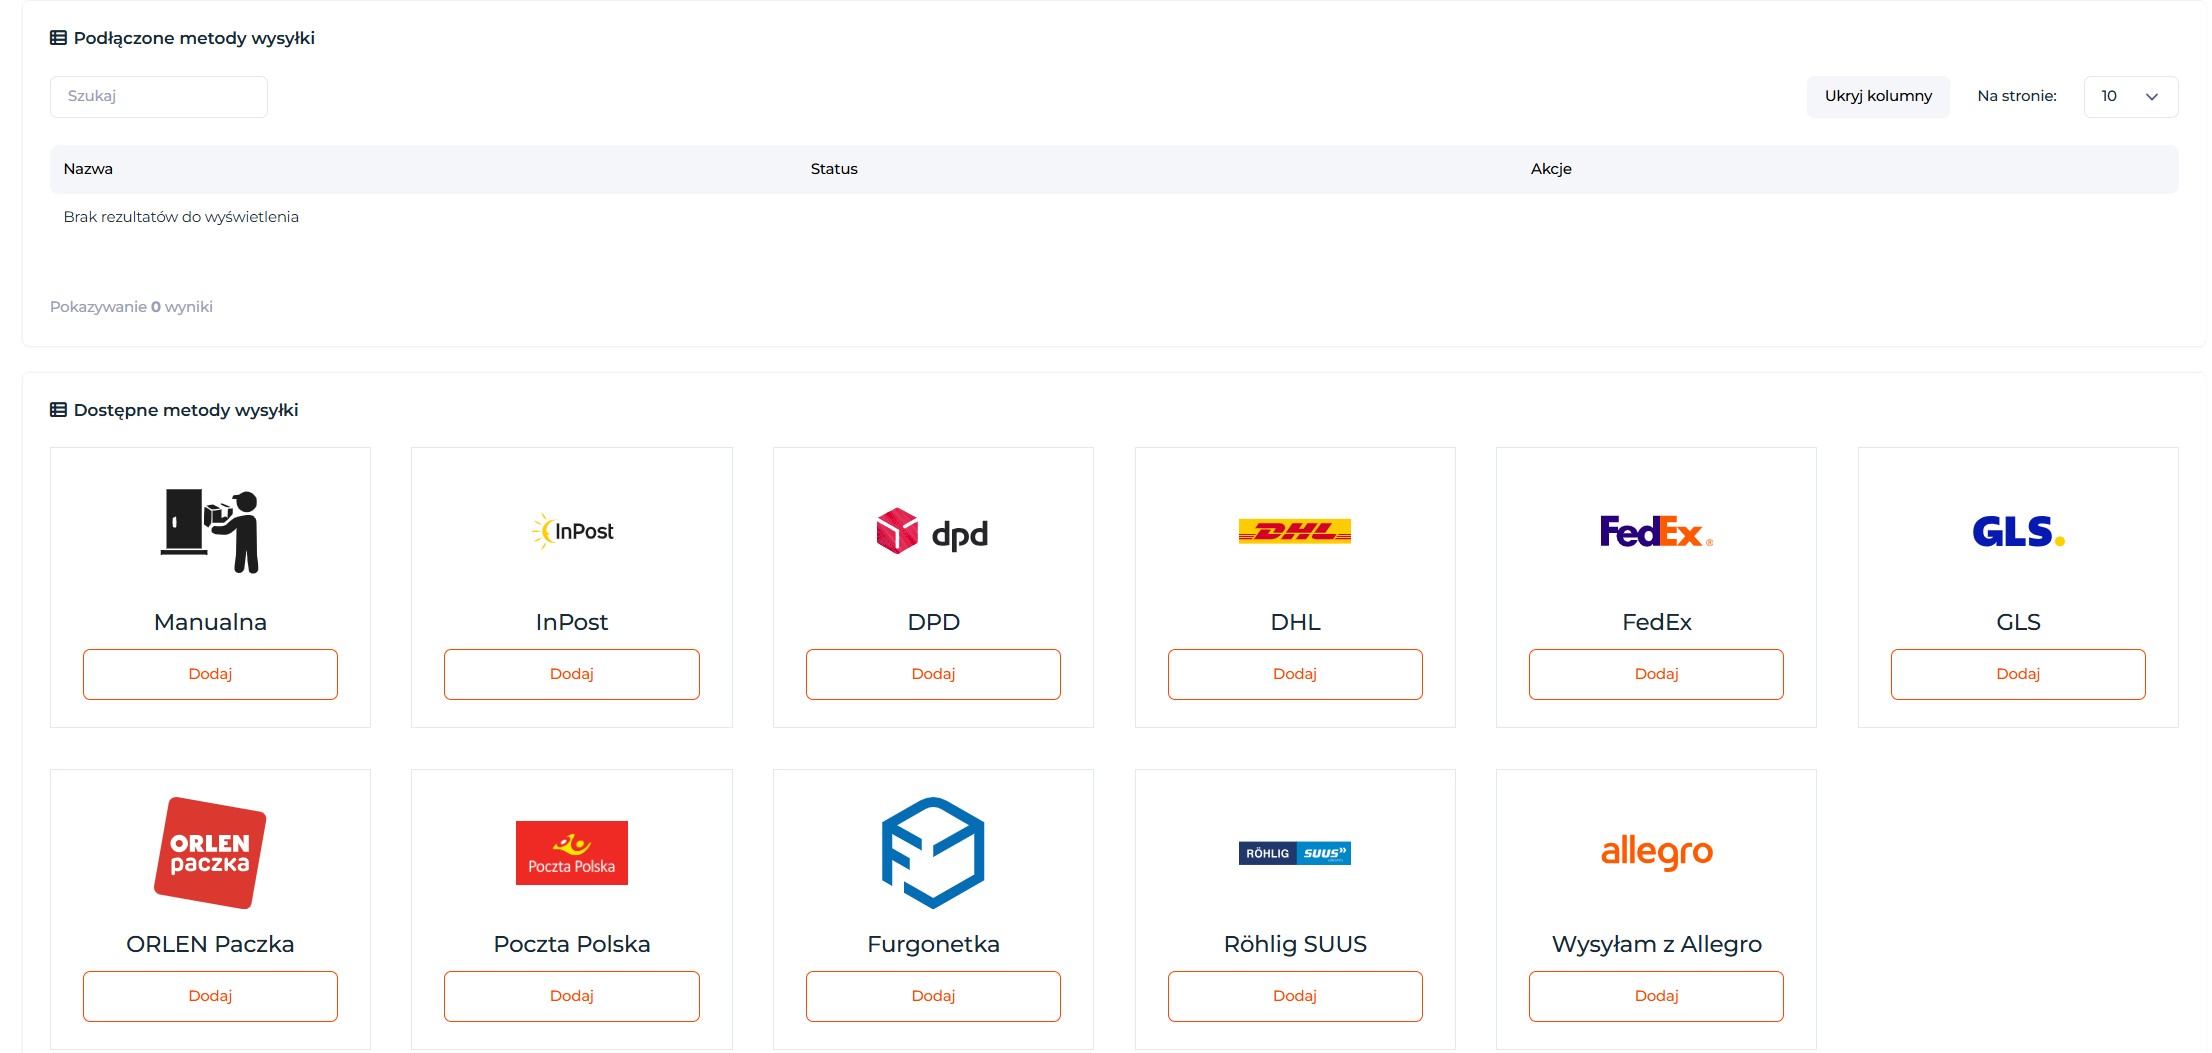Image resolution: width=2212 pixels, height=1053 pixels.
Task: Add the InPost shipping method
Action: [x=572, y=674]
